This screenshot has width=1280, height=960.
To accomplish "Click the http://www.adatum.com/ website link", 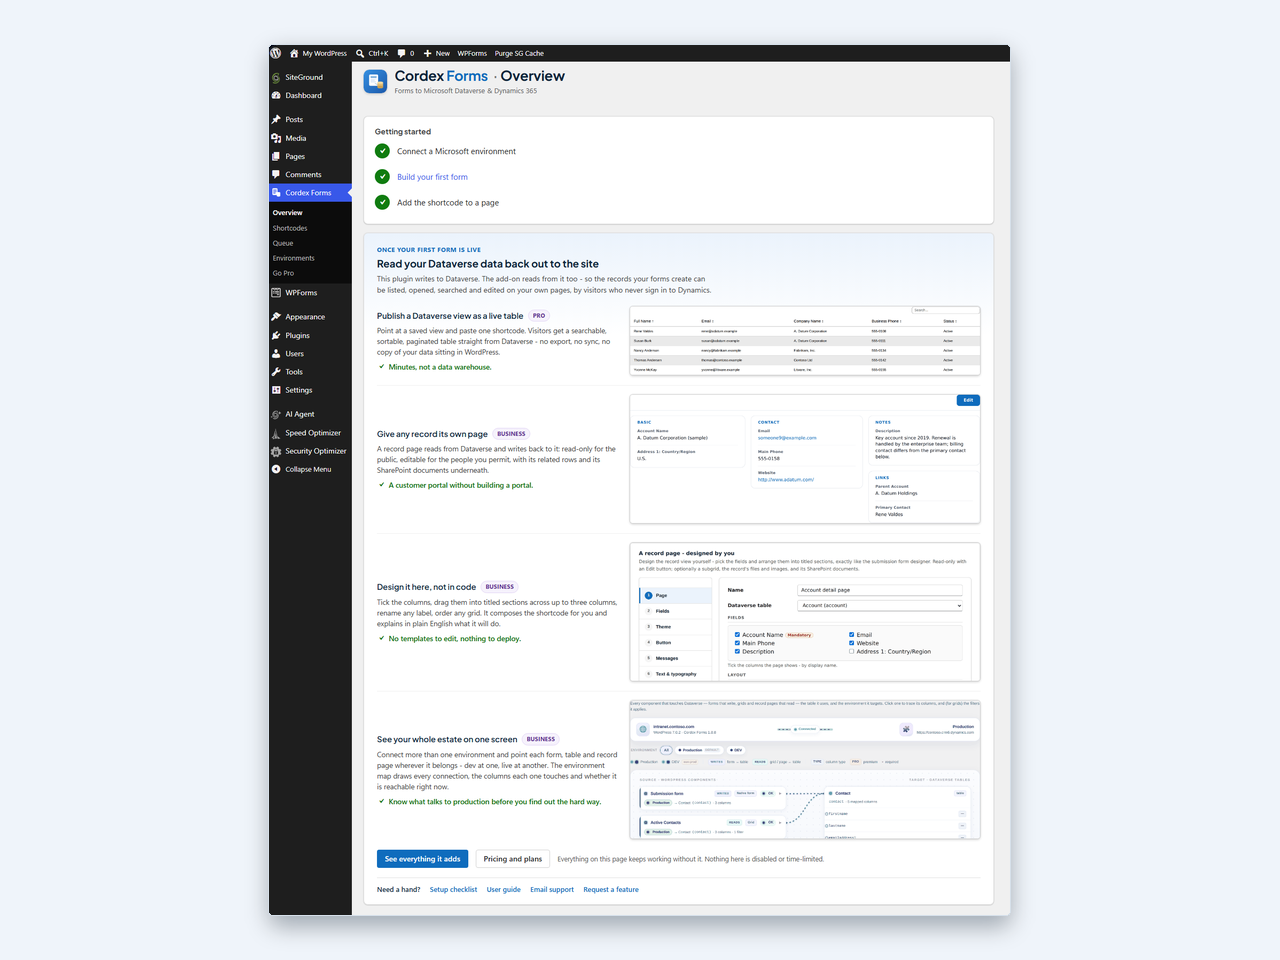I will (786, 480).
